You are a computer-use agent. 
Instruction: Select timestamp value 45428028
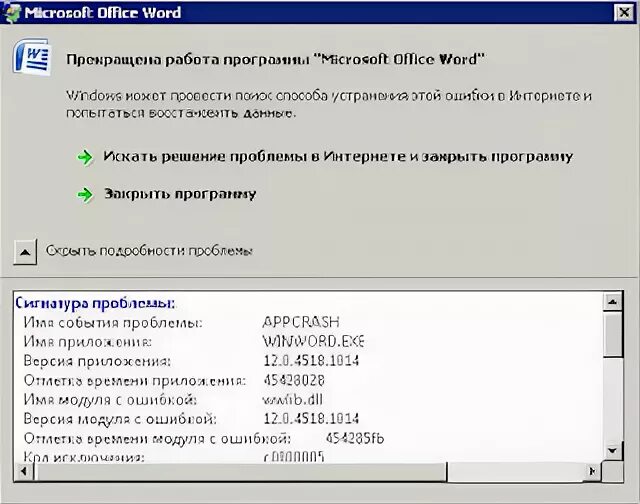coord(294,380)
